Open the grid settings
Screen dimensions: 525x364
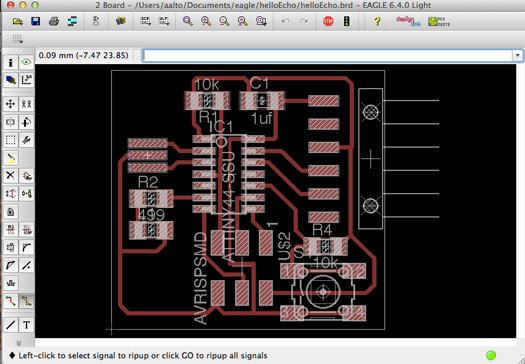click(x=17, y=39)
